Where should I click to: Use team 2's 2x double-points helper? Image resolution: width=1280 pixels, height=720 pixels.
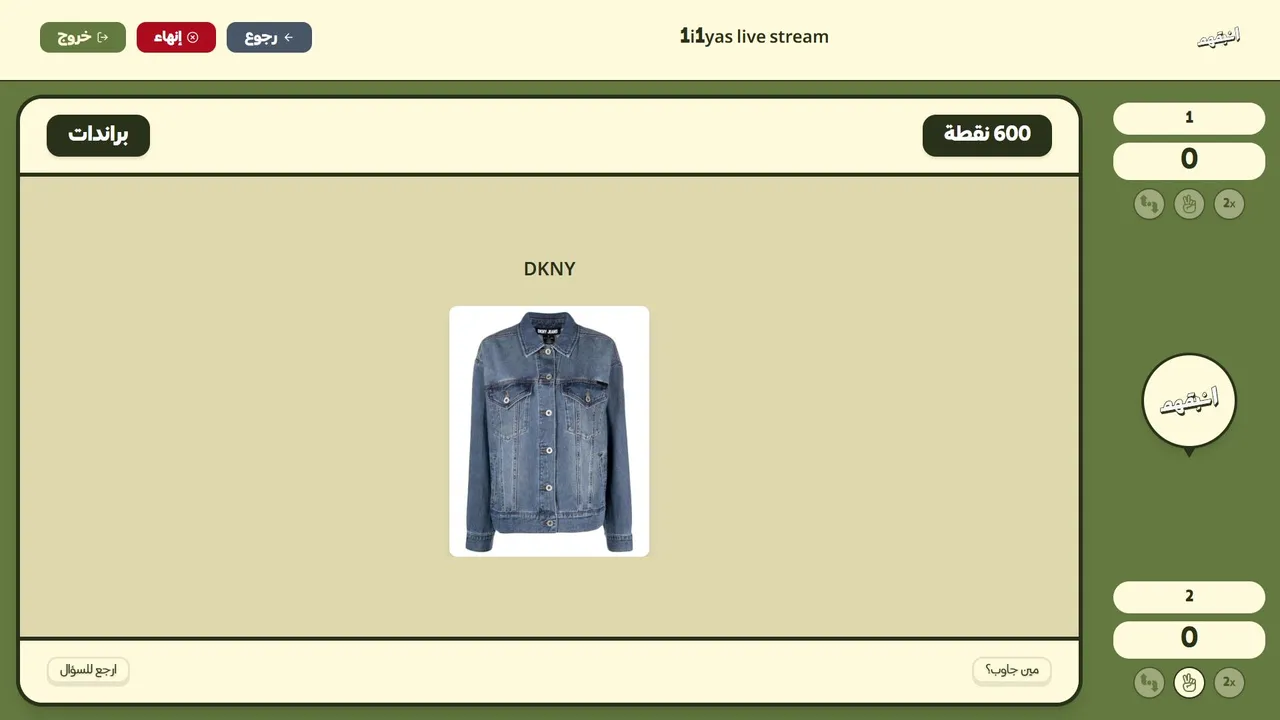tap(1229, 683)
